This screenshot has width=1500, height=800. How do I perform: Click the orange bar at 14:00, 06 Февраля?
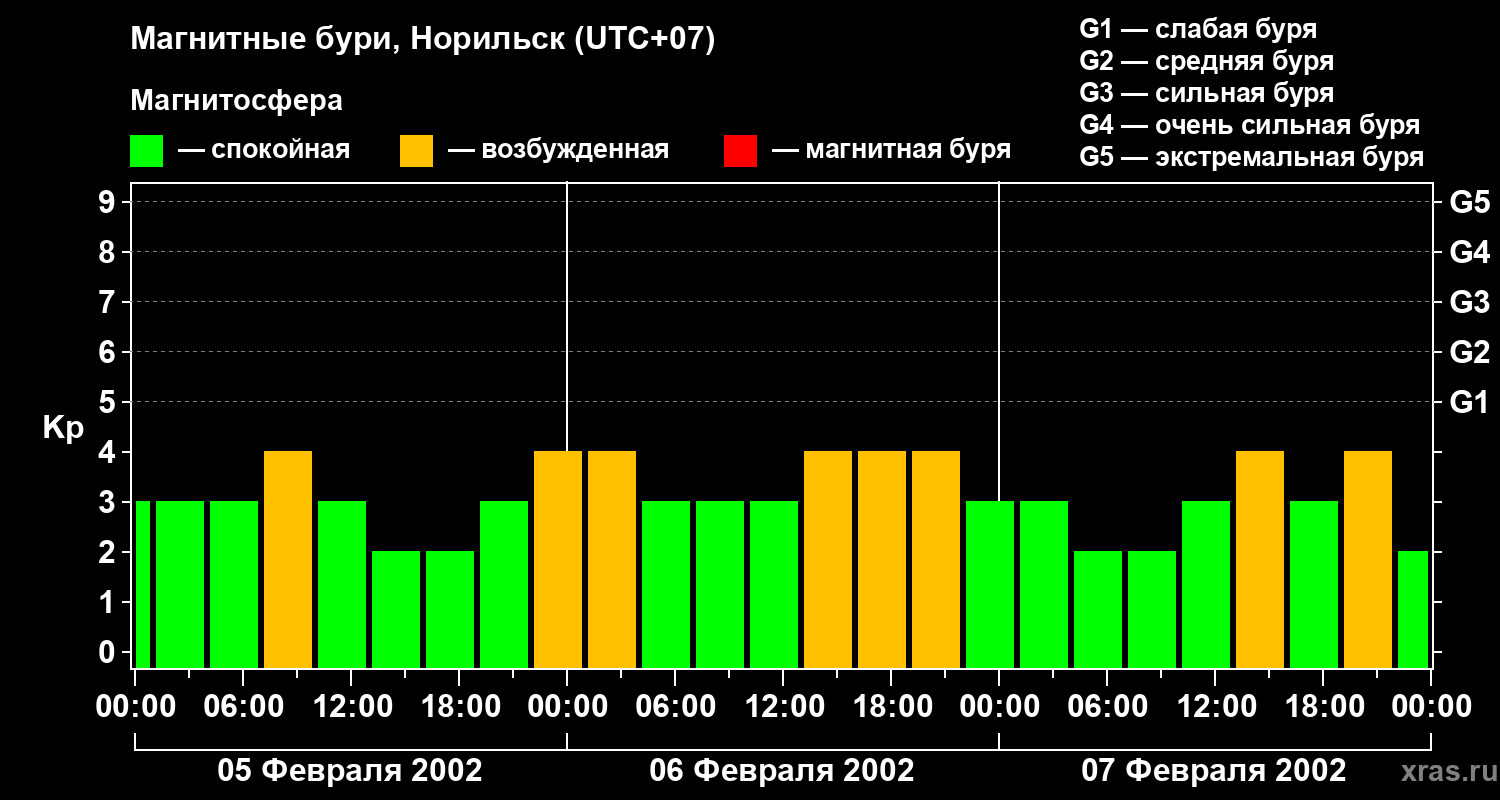[828, 559]
